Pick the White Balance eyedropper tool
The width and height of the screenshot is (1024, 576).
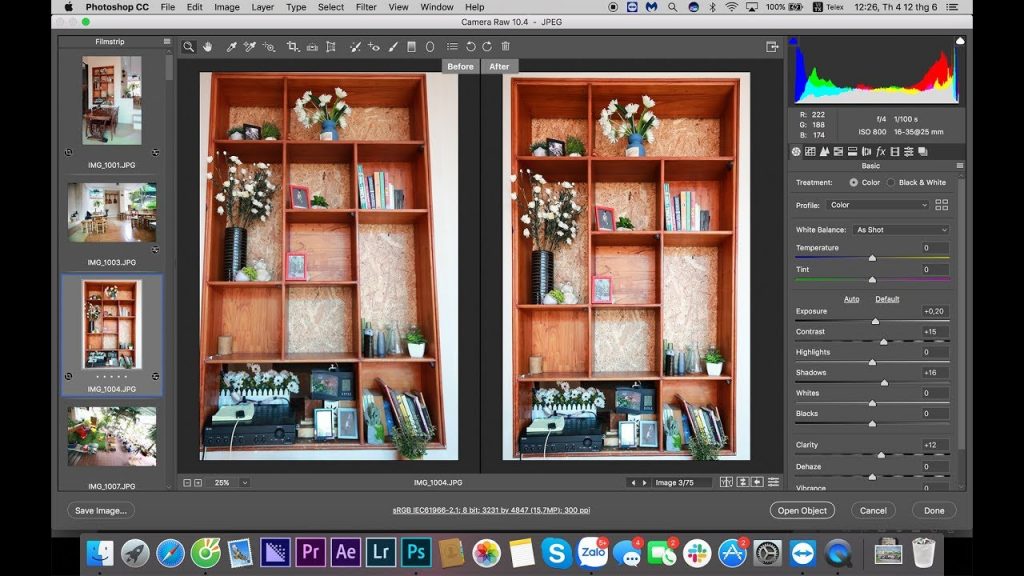pos(231,46)
